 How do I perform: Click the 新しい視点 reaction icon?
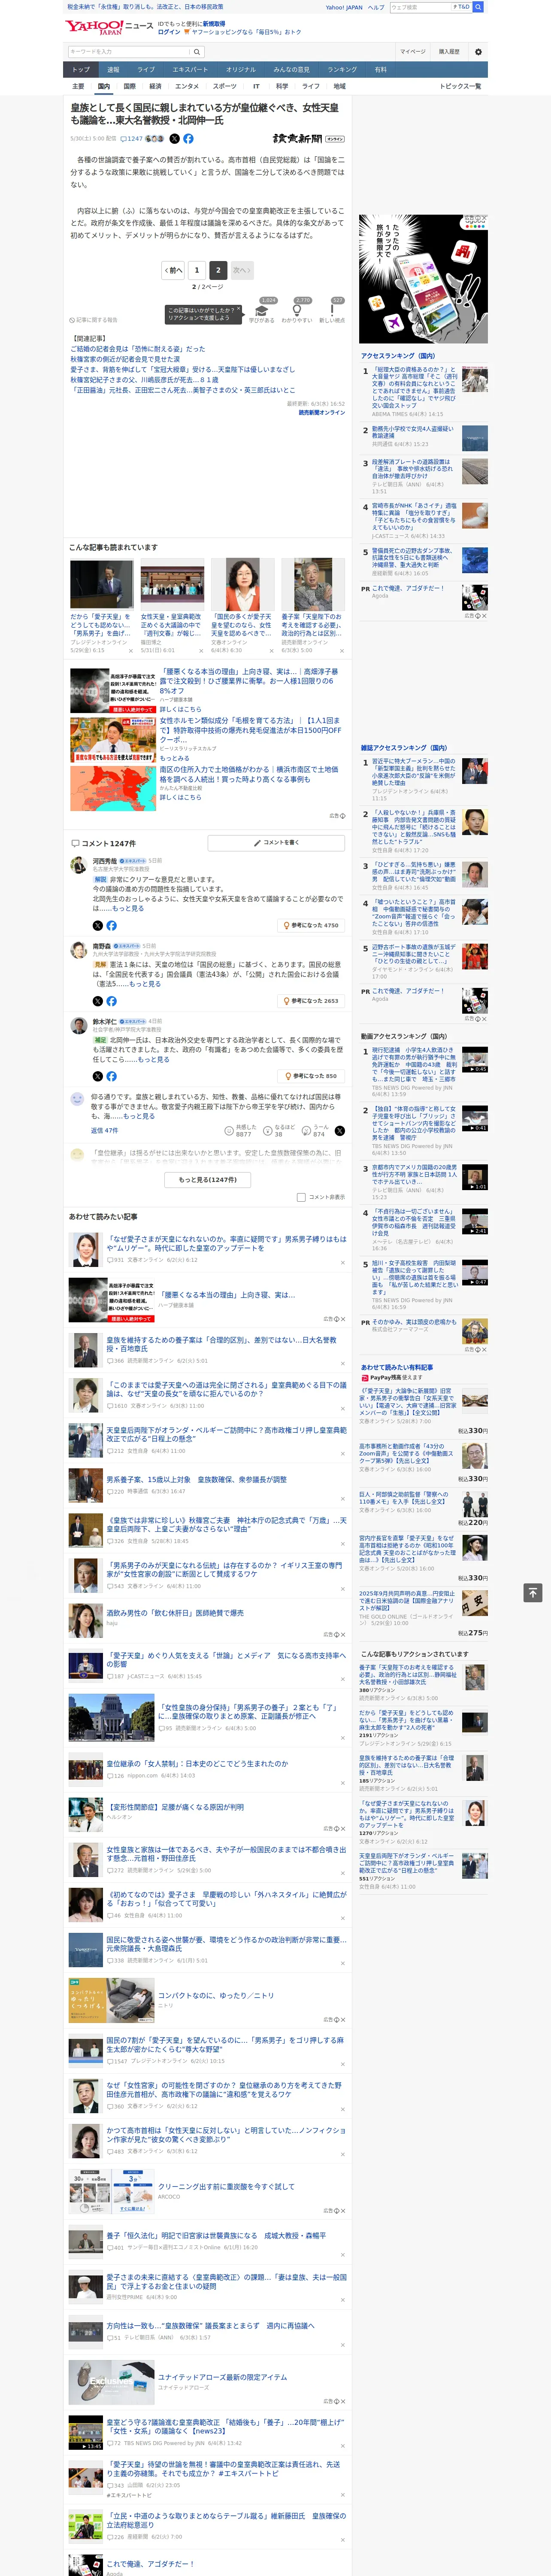tap(332, 310)
